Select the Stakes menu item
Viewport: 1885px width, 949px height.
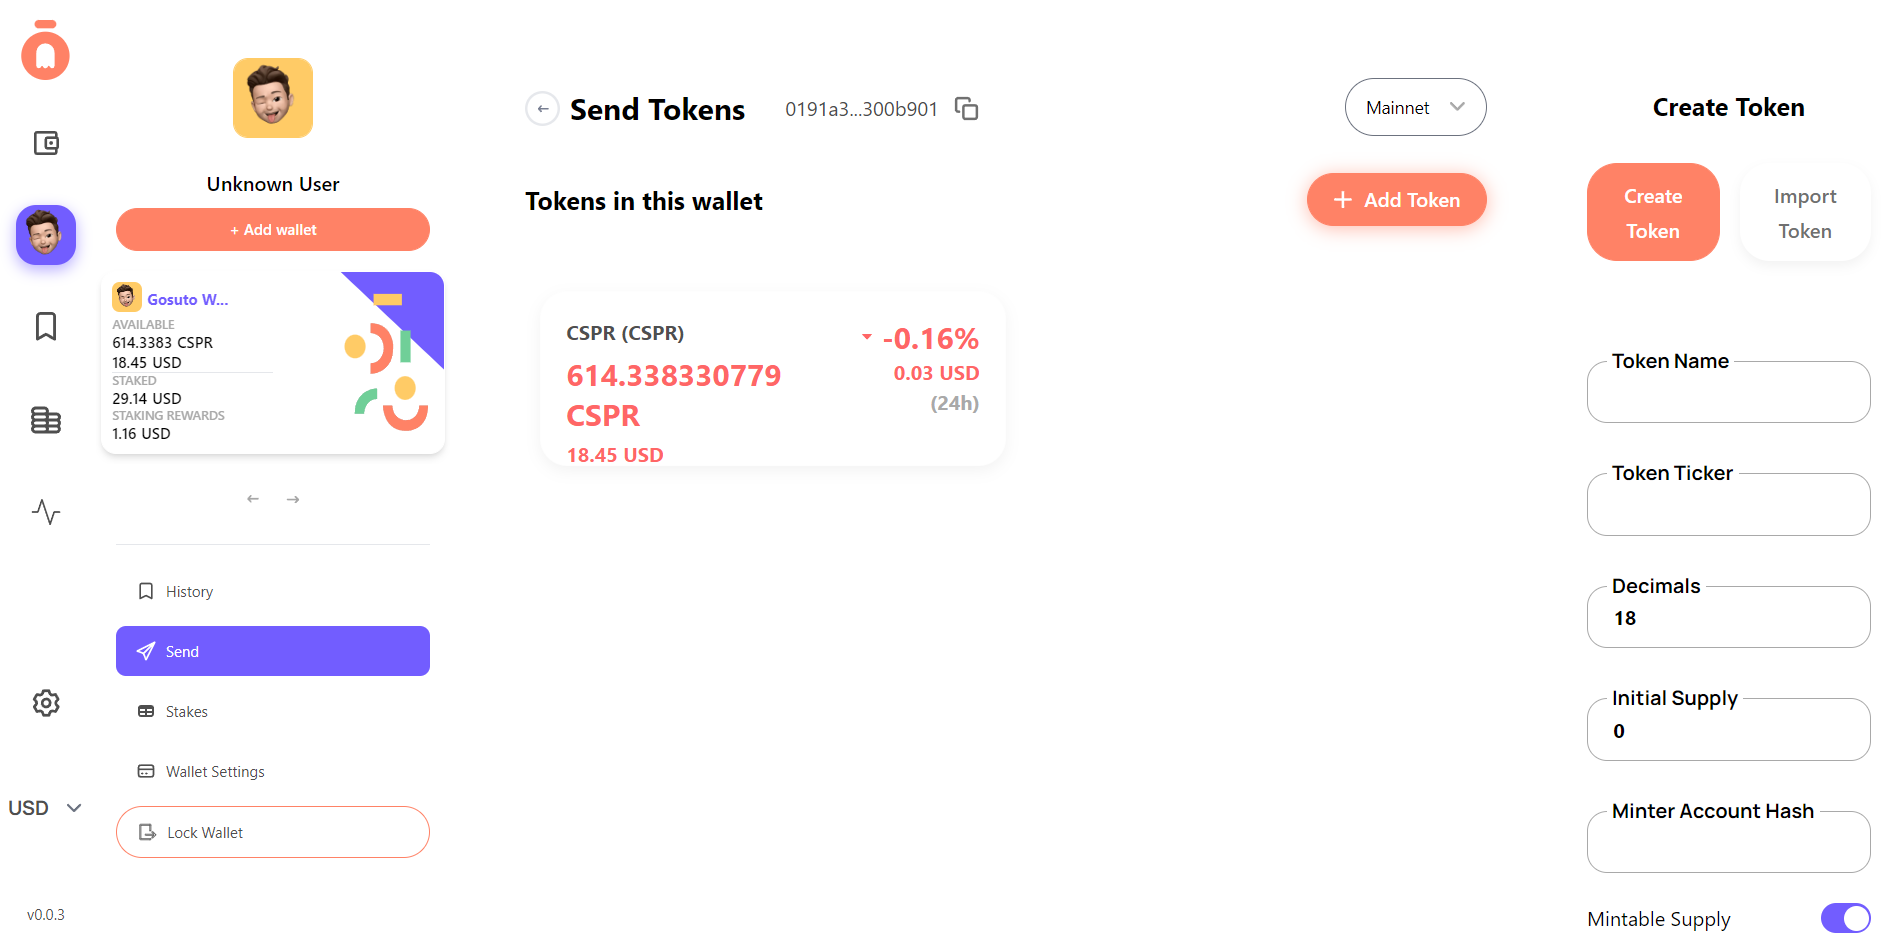click(x=186, y=712)
